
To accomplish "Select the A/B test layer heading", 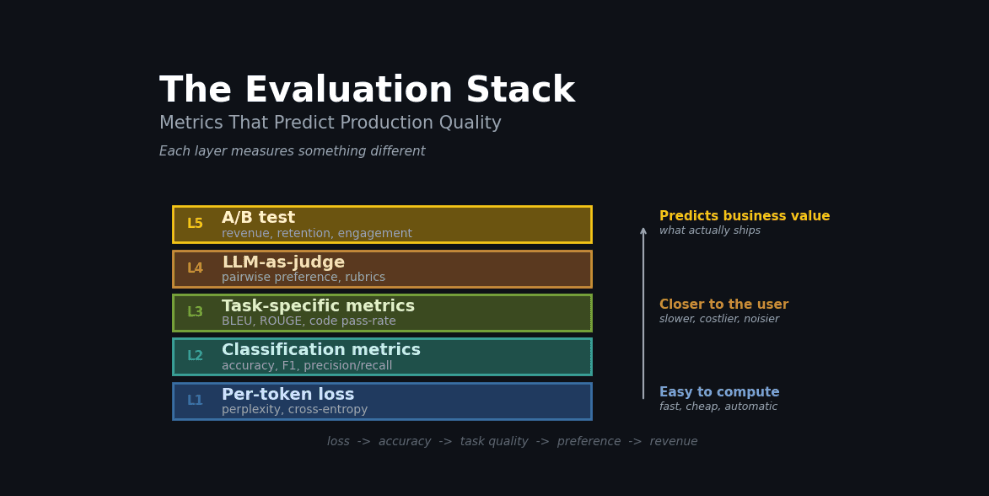I will [x=258, y=218].
